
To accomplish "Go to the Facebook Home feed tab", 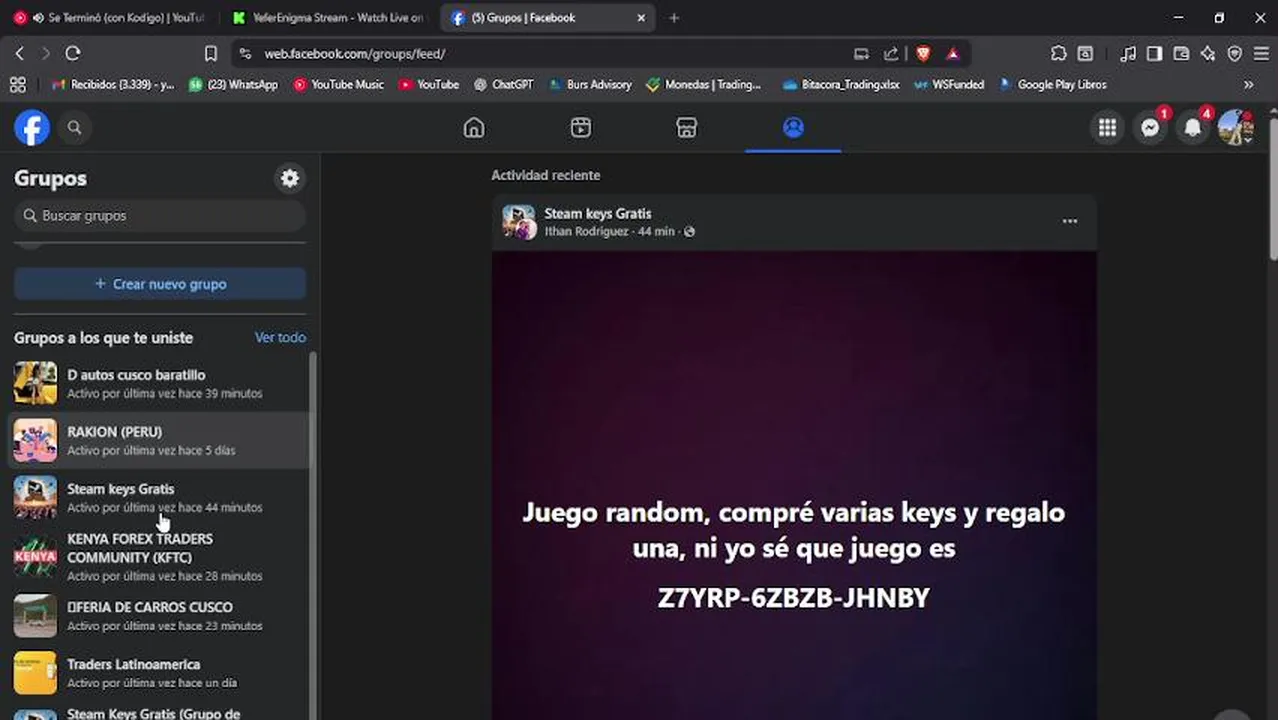I will pyautogui.click(x=474, y=128).
